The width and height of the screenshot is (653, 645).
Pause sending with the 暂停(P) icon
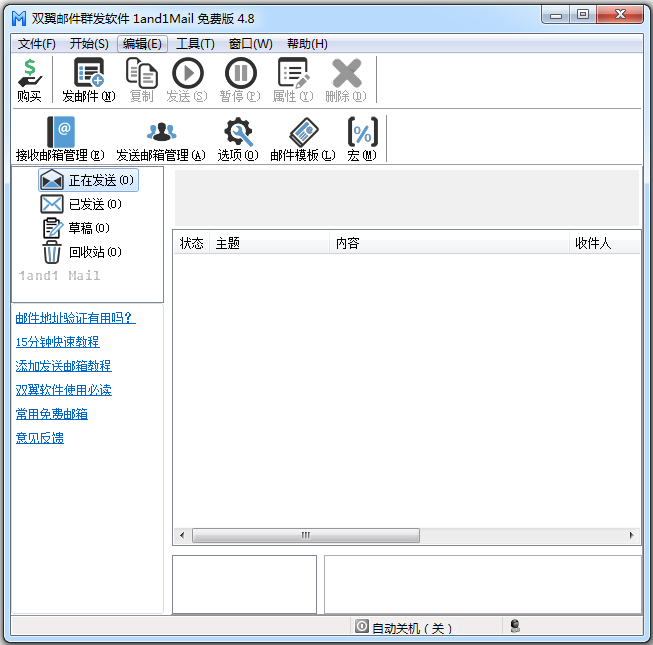[x=240, y=80]
